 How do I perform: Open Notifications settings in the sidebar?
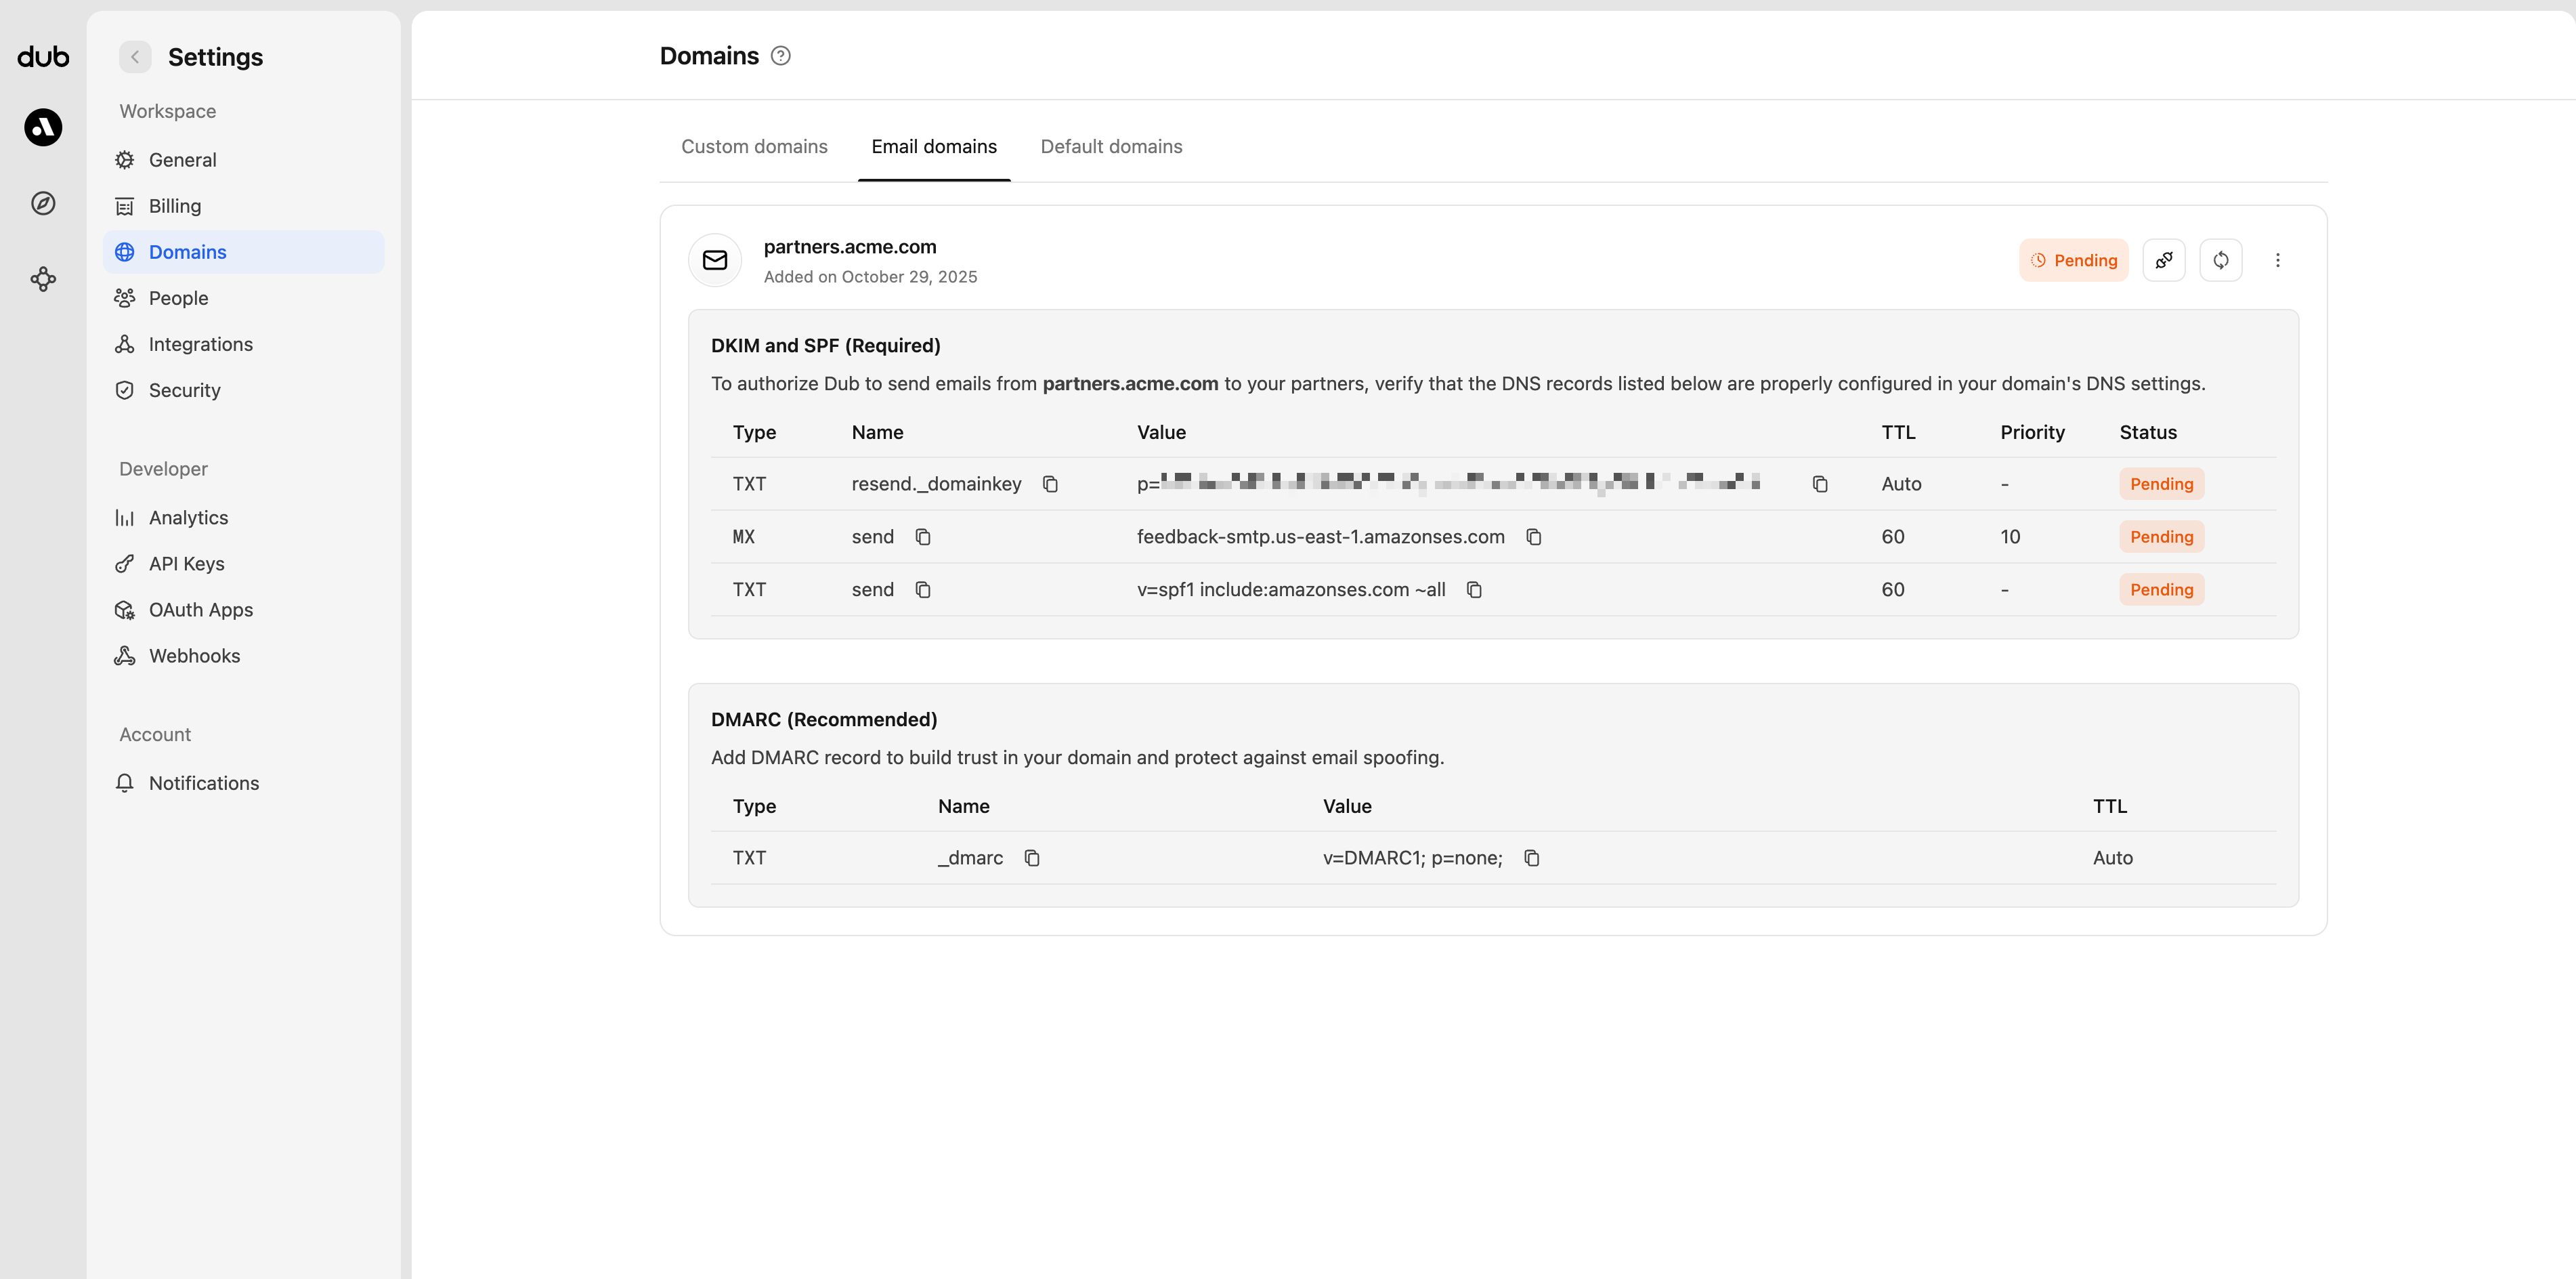point(203,783)
